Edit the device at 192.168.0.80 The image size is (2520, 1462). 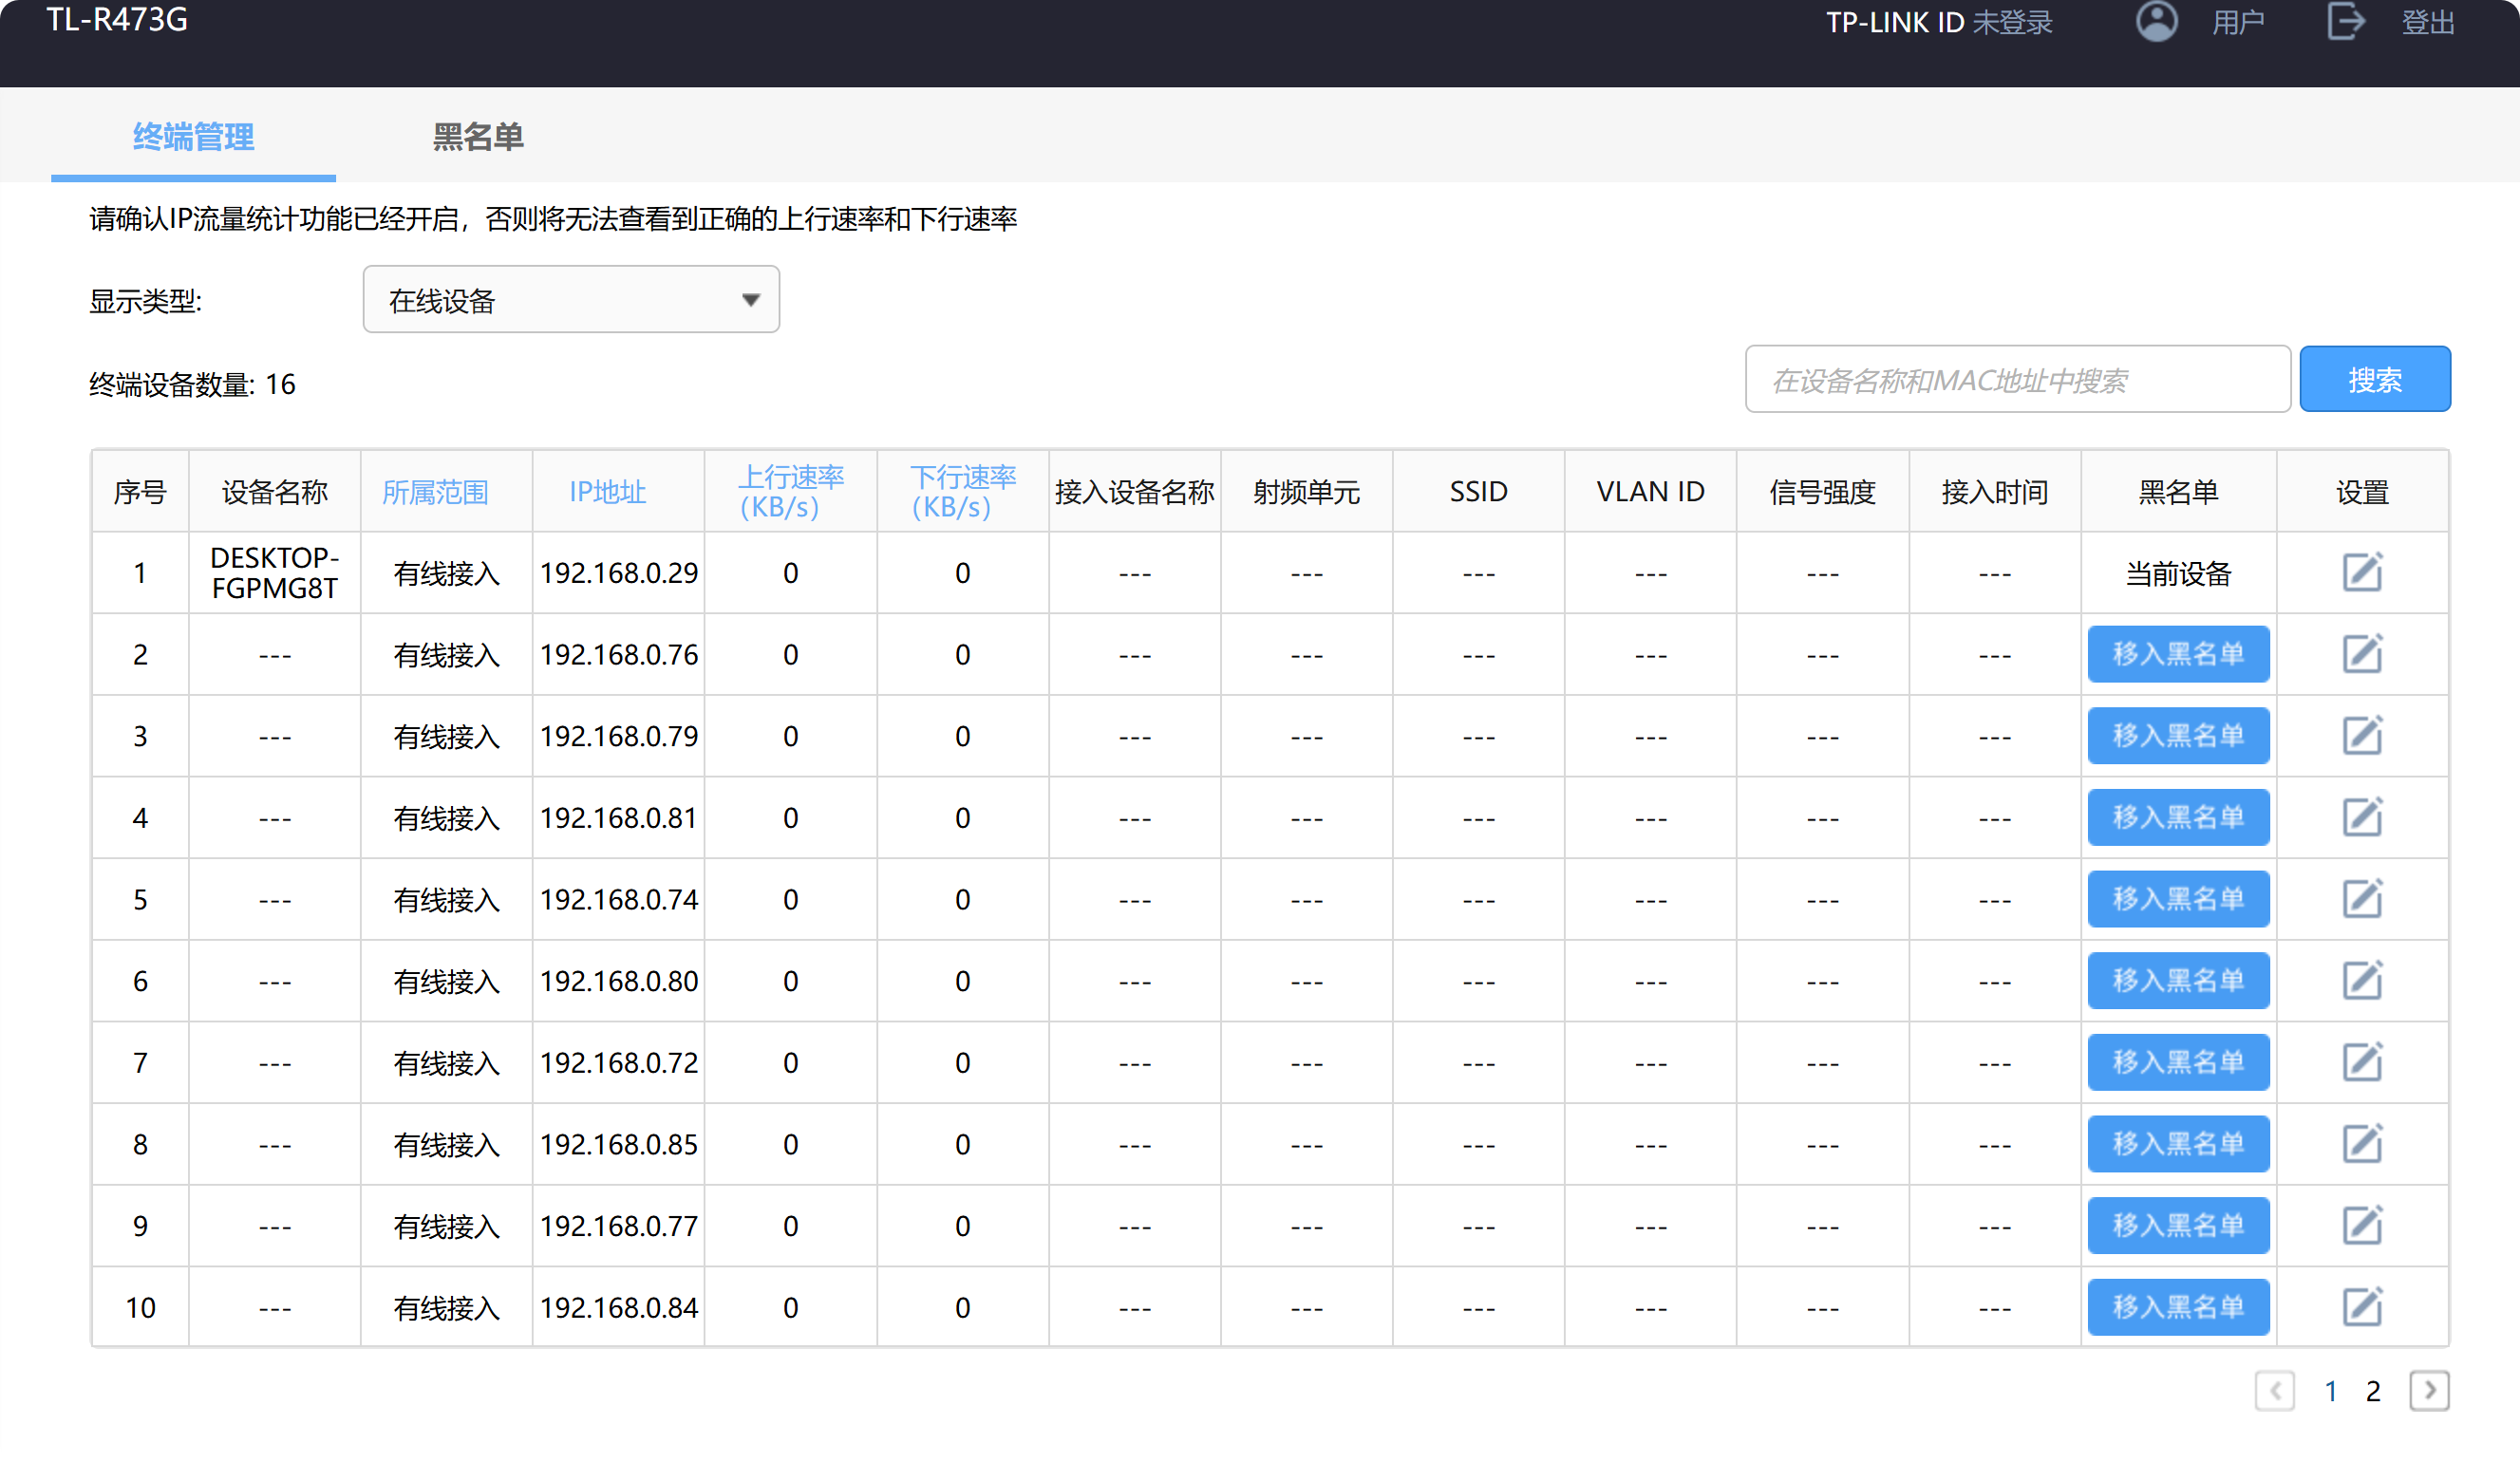[x=2362, y=981]
